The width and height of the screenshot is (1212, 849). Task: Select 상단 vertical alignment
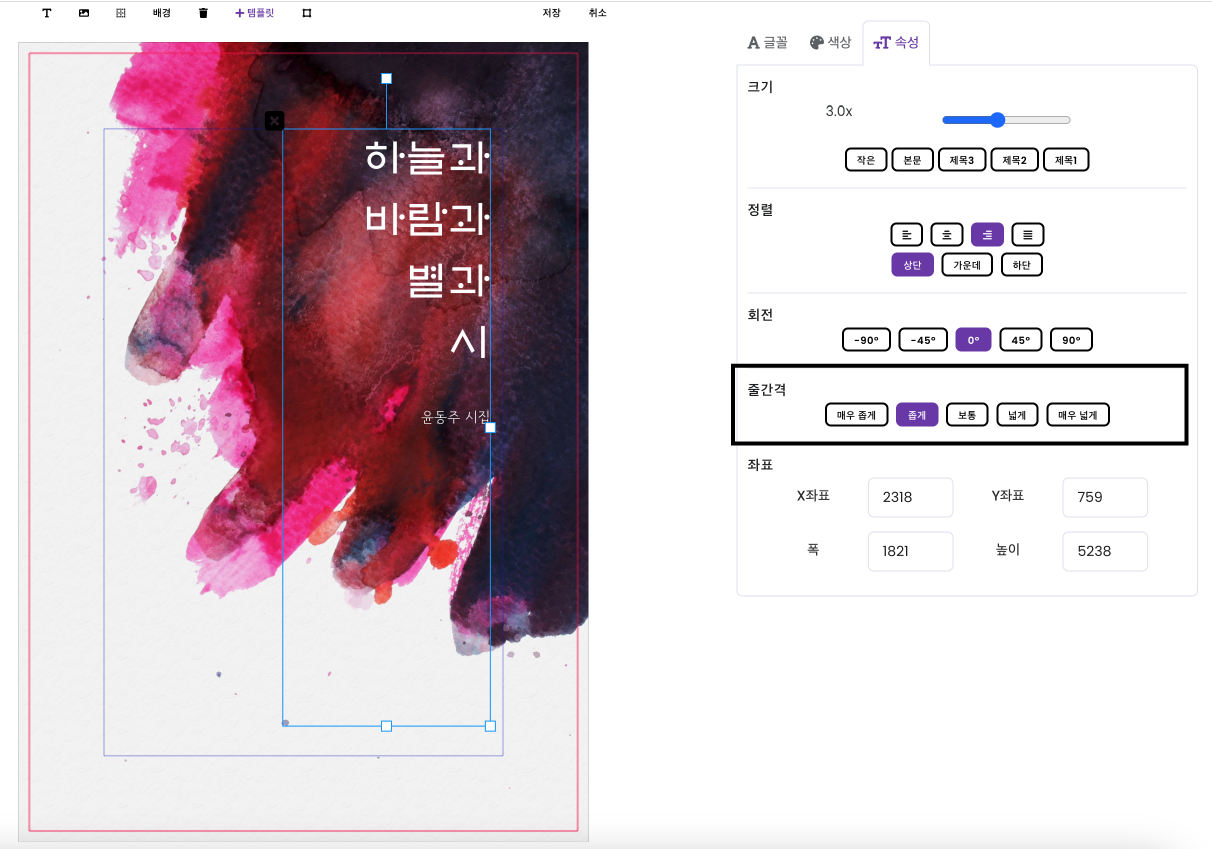(912, 265)
